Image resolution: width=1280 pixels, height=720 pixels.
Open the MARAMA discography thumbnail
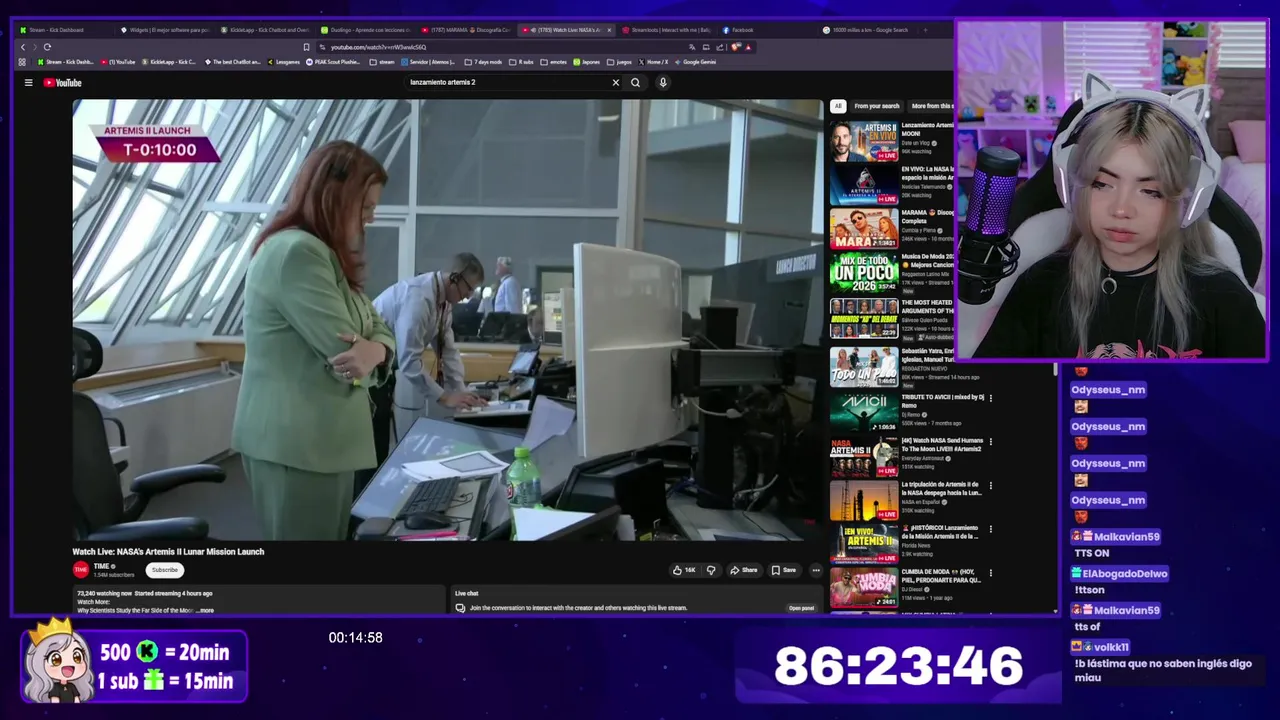[864, 228]
